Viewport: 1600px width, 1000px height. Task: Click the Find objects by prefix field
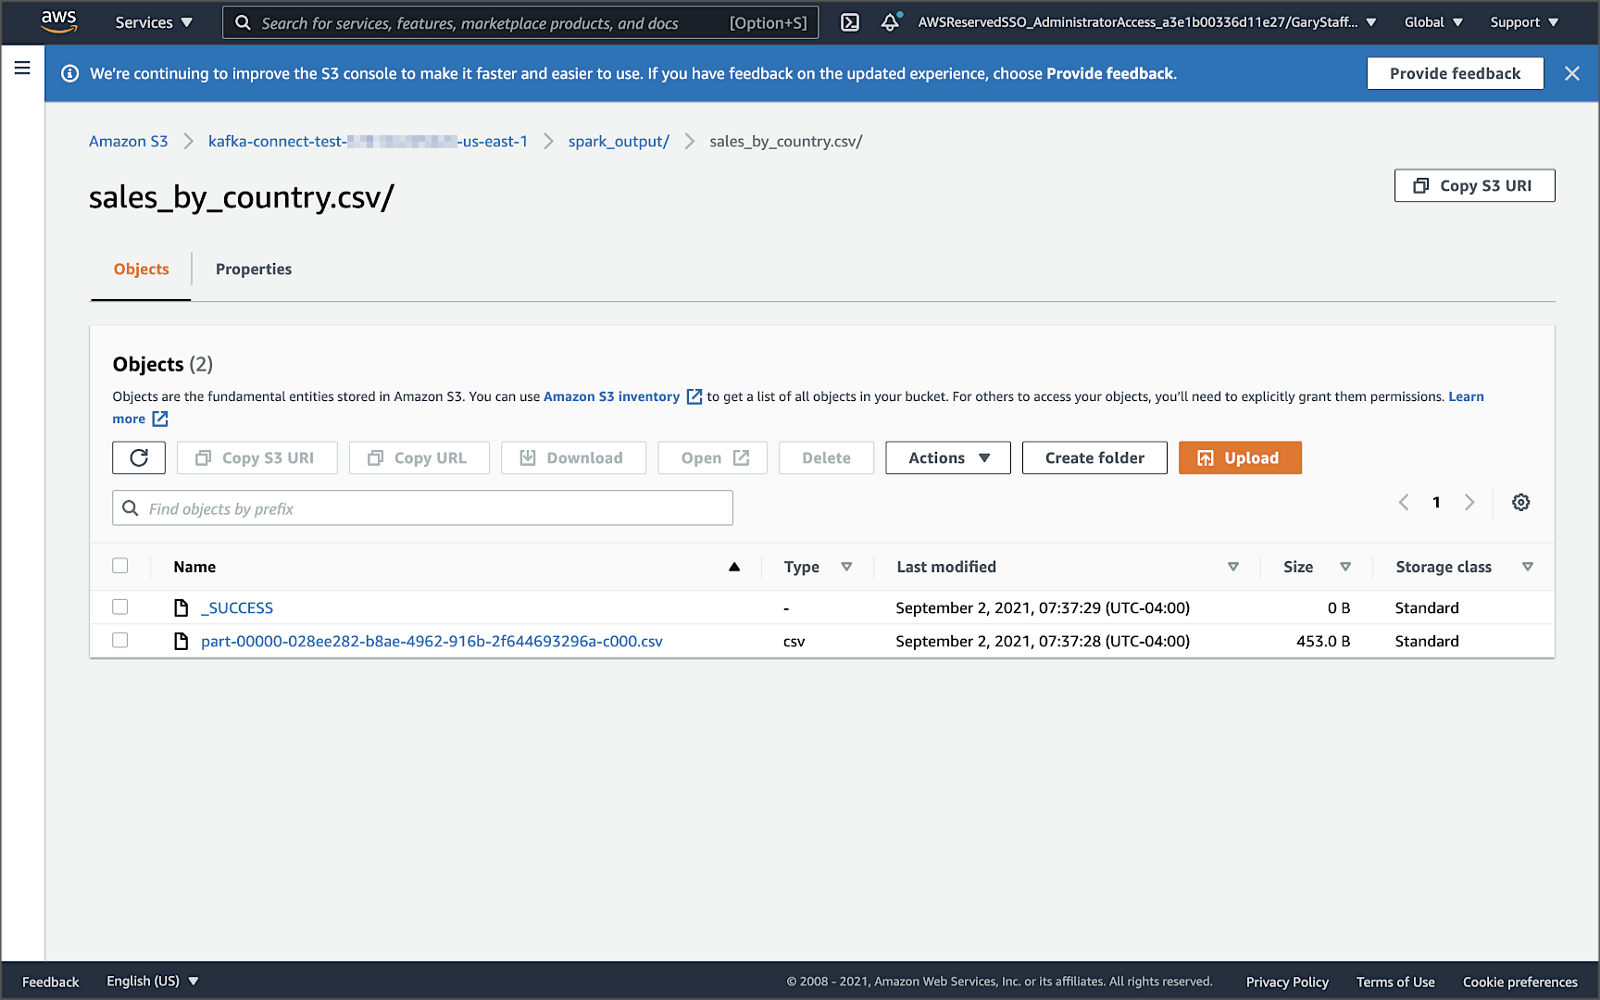(422, 508)
